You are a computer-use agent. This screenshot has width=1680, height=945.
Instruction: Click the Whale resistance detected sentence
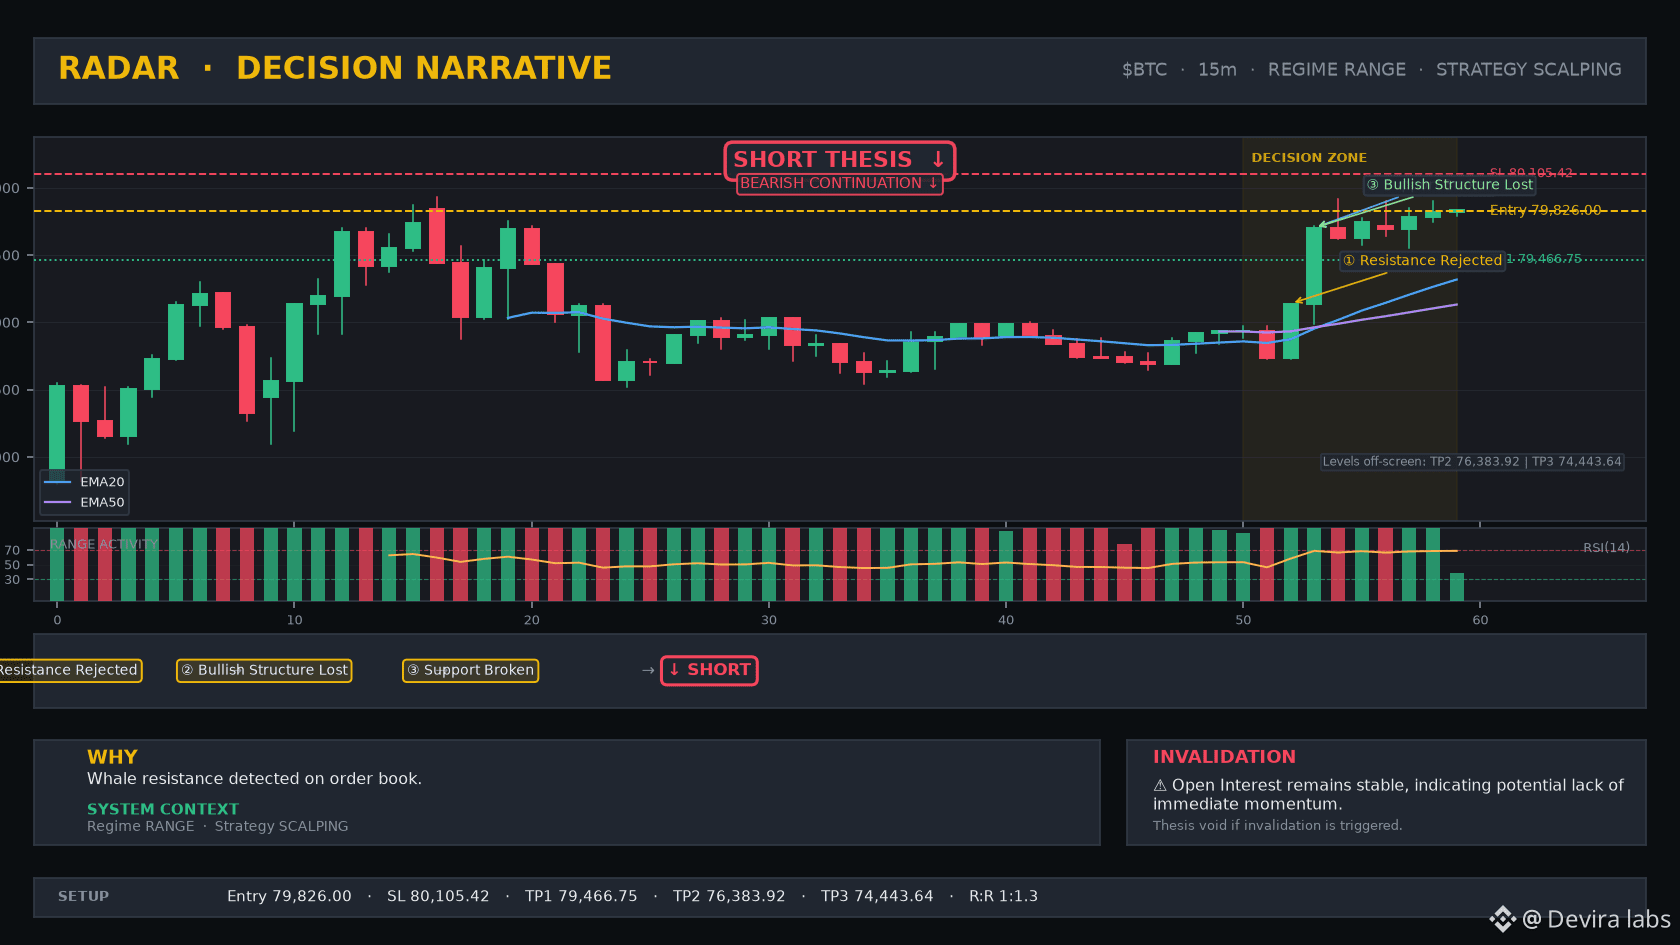click(254, 779)
